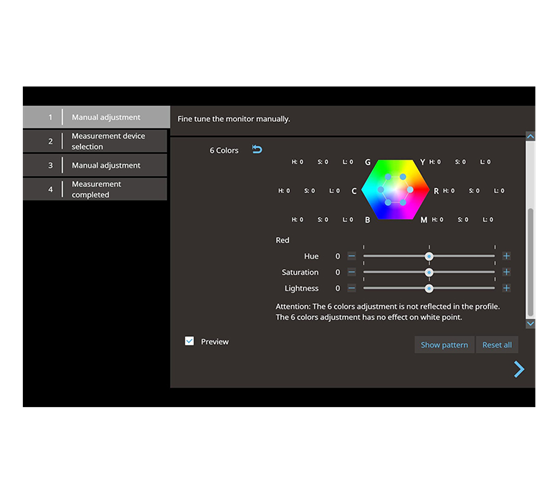Increase Lightness with the plus button
The image size is (560, 493).
[506, 288]
